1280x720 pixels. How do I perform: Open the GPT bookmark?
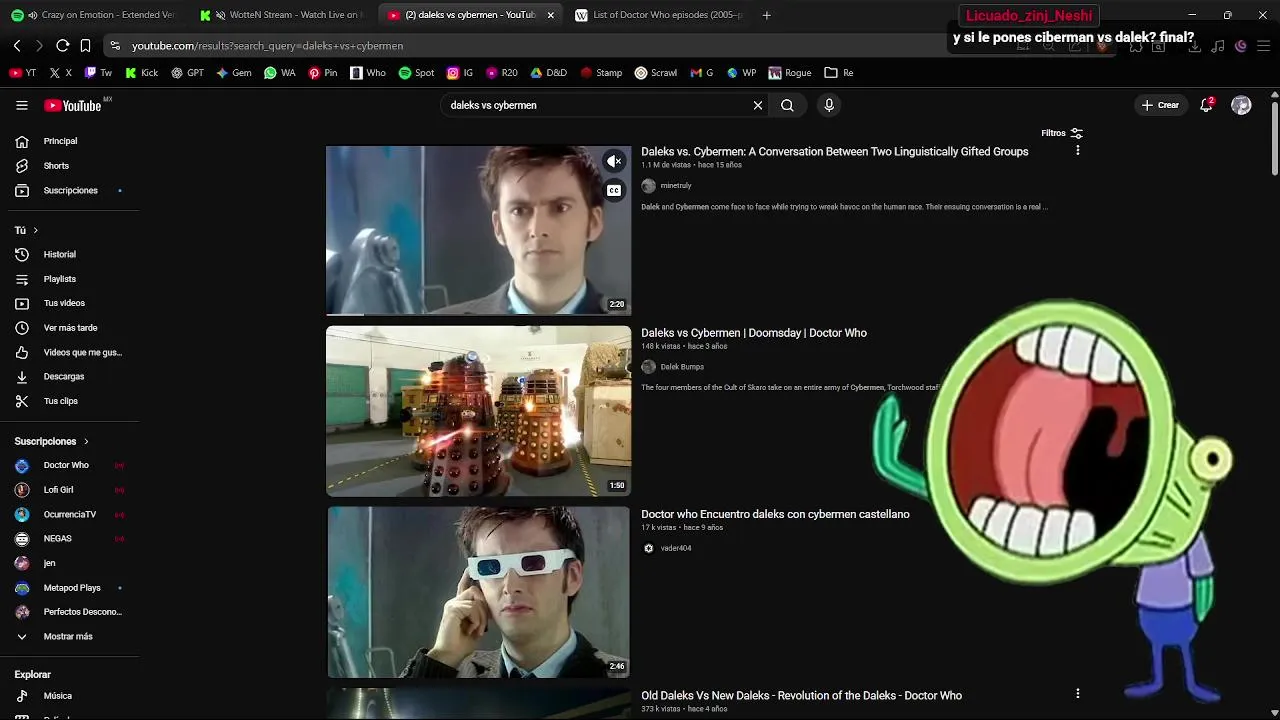click(187, 73)
